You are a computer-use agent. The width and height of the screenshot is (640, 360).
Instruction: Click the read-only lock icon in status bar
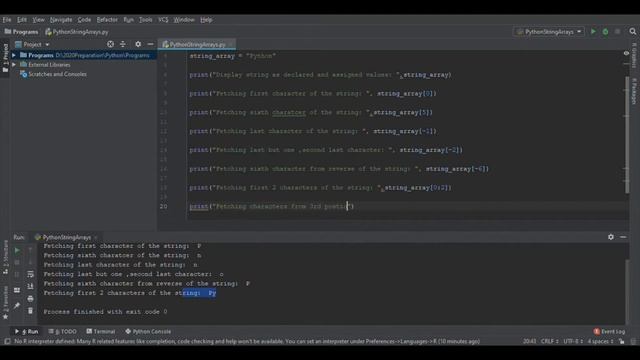pos(621,341)
